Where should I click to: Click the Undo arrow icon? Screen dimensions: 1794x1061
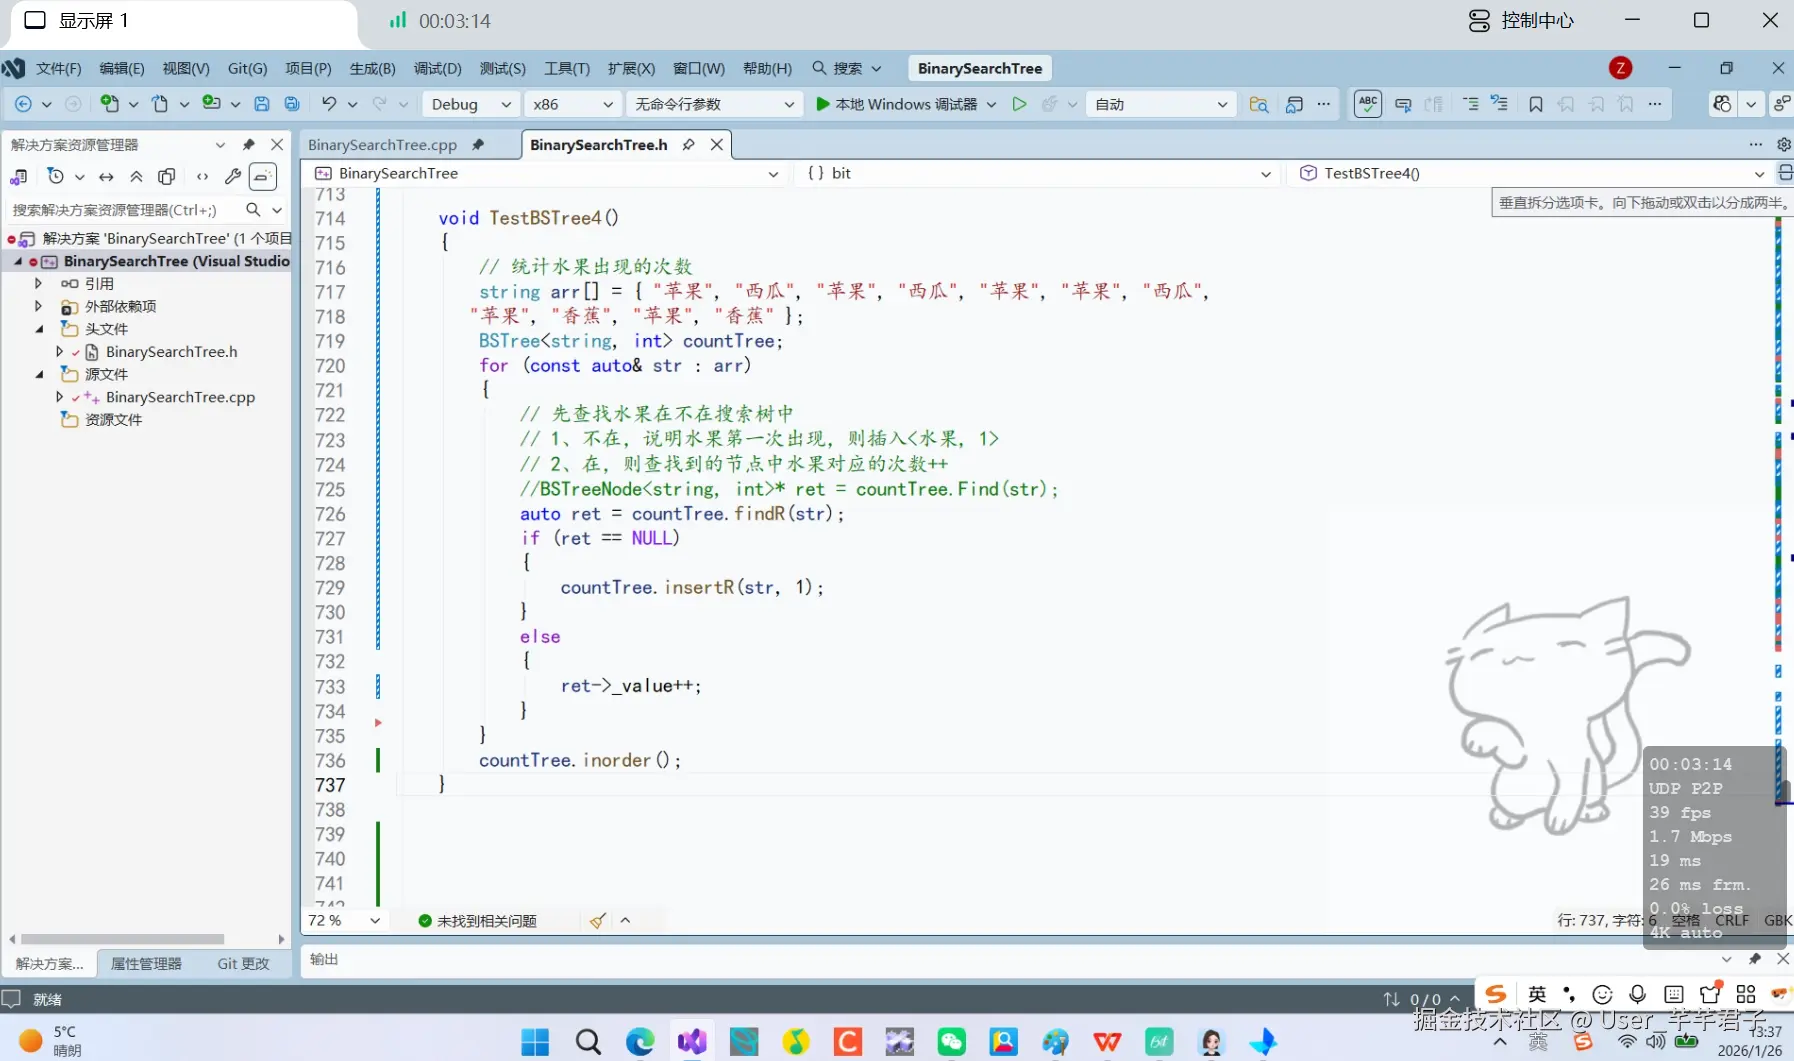[329, 104]
